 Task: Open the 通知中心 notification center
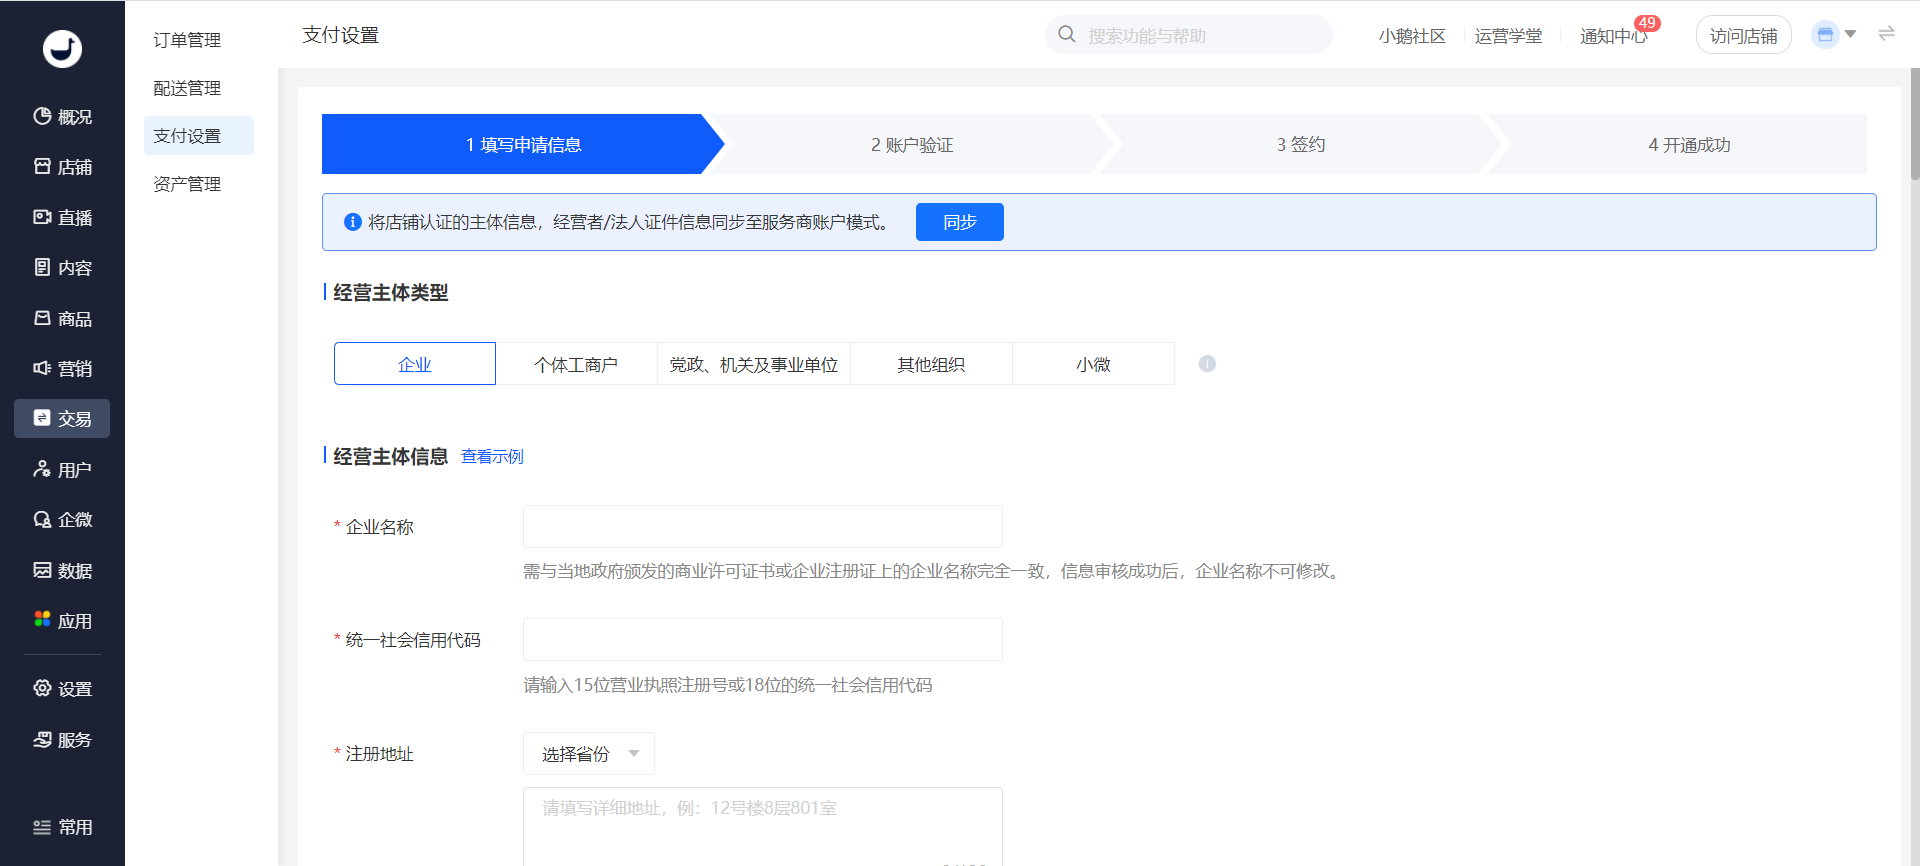click(x=1614, y=36)
